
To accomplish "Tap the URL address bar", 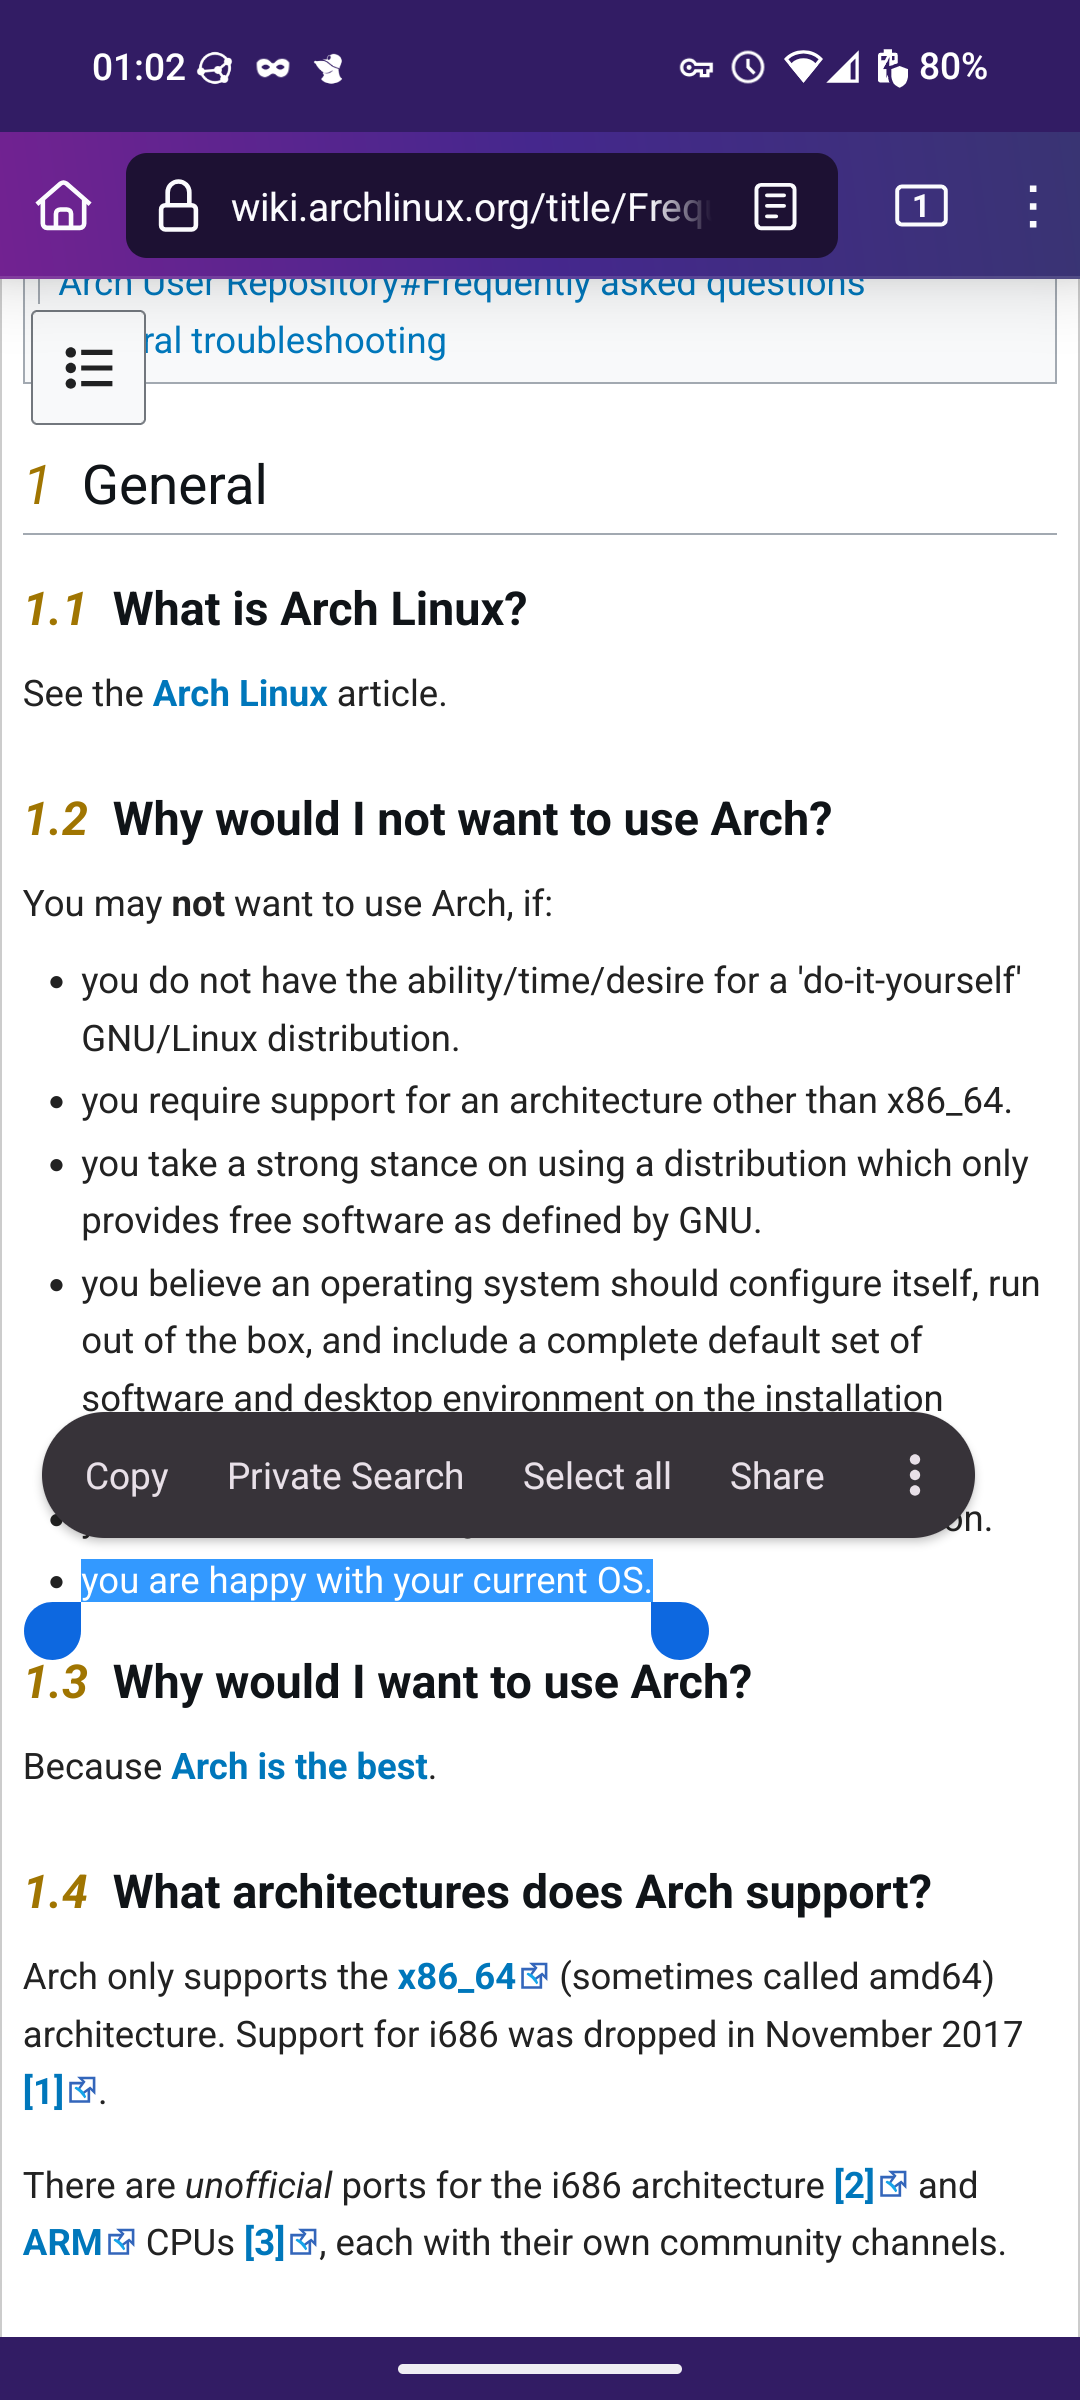I will [x=470, y=207].
